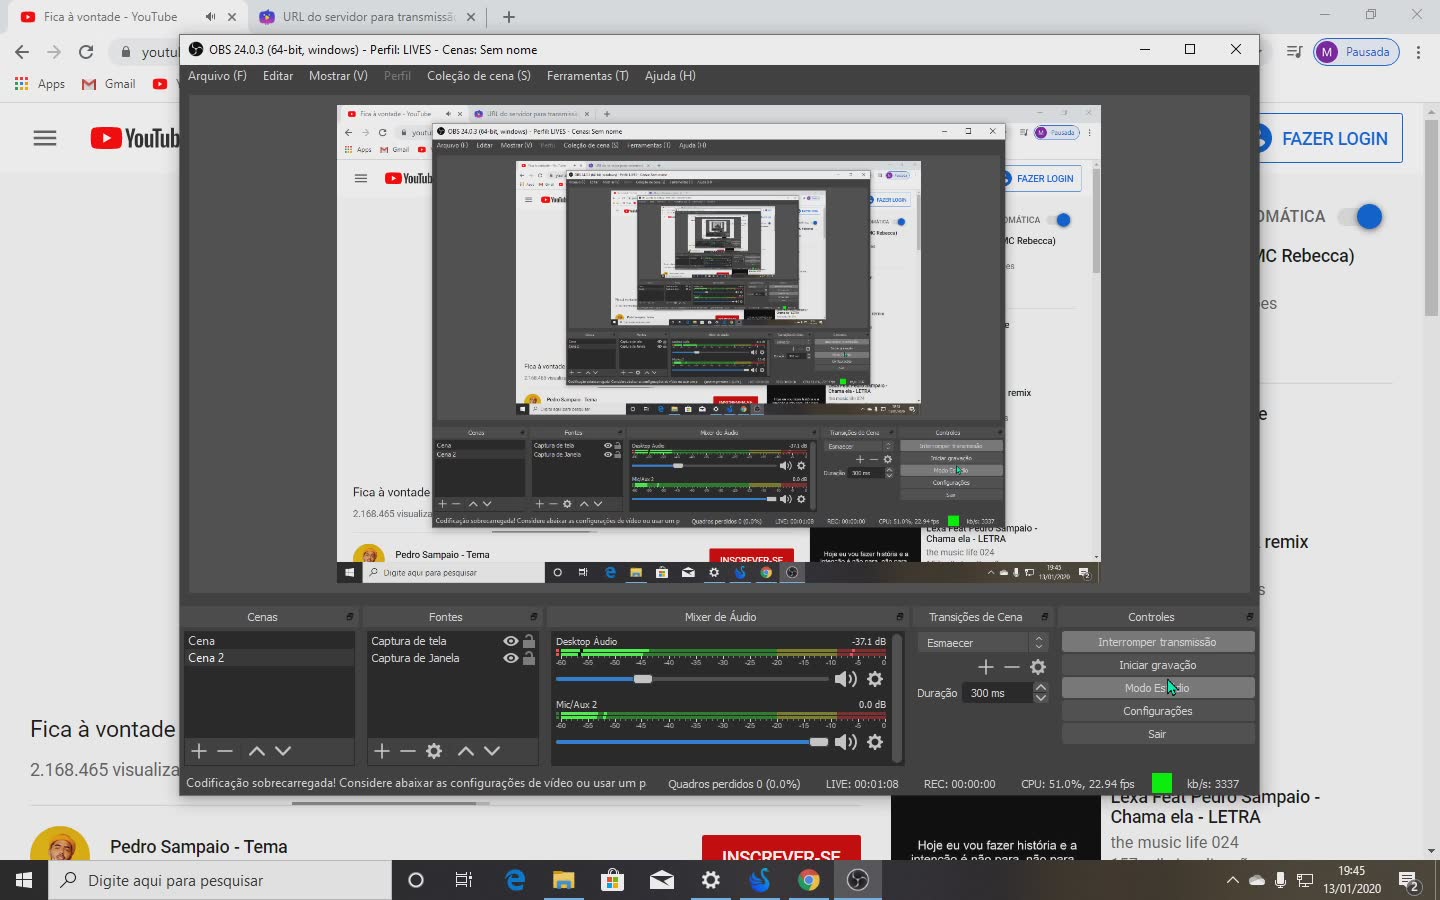
Task: Move source down in Fontes panel
Action: [x=492, y=751]
